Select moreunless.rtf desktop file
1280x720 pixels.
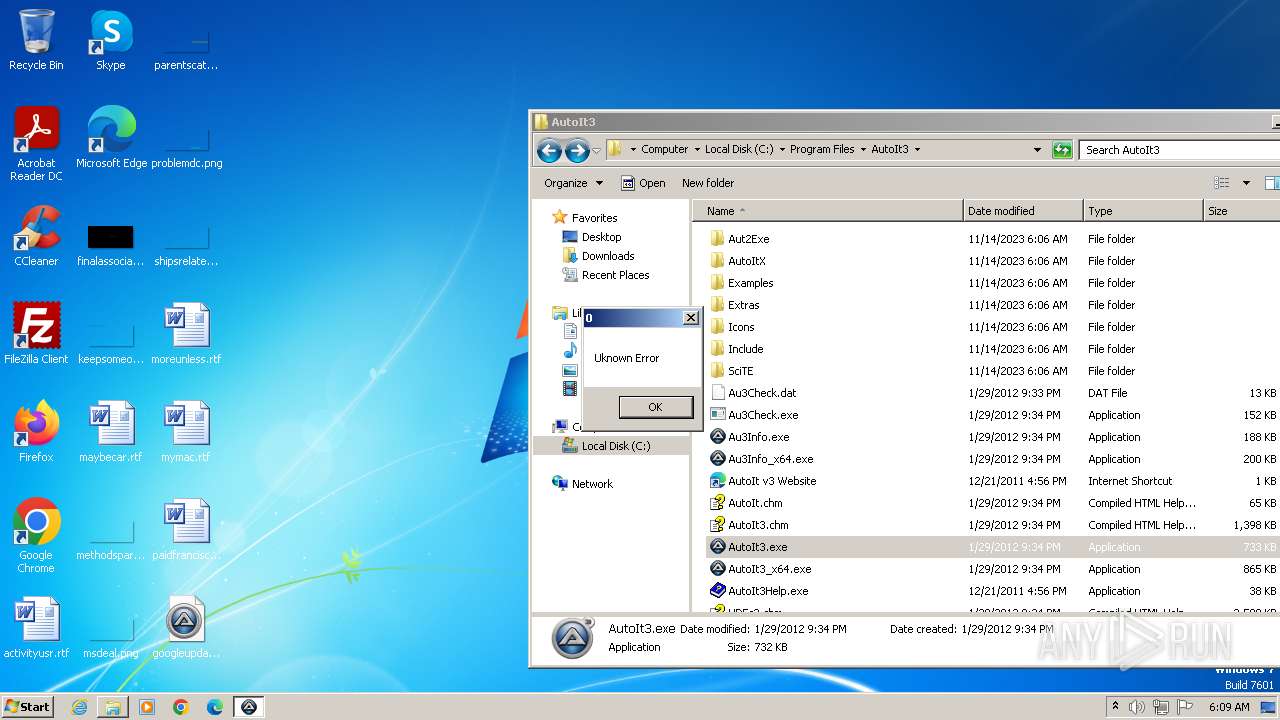pyautogui.click(x=186, y=334)
